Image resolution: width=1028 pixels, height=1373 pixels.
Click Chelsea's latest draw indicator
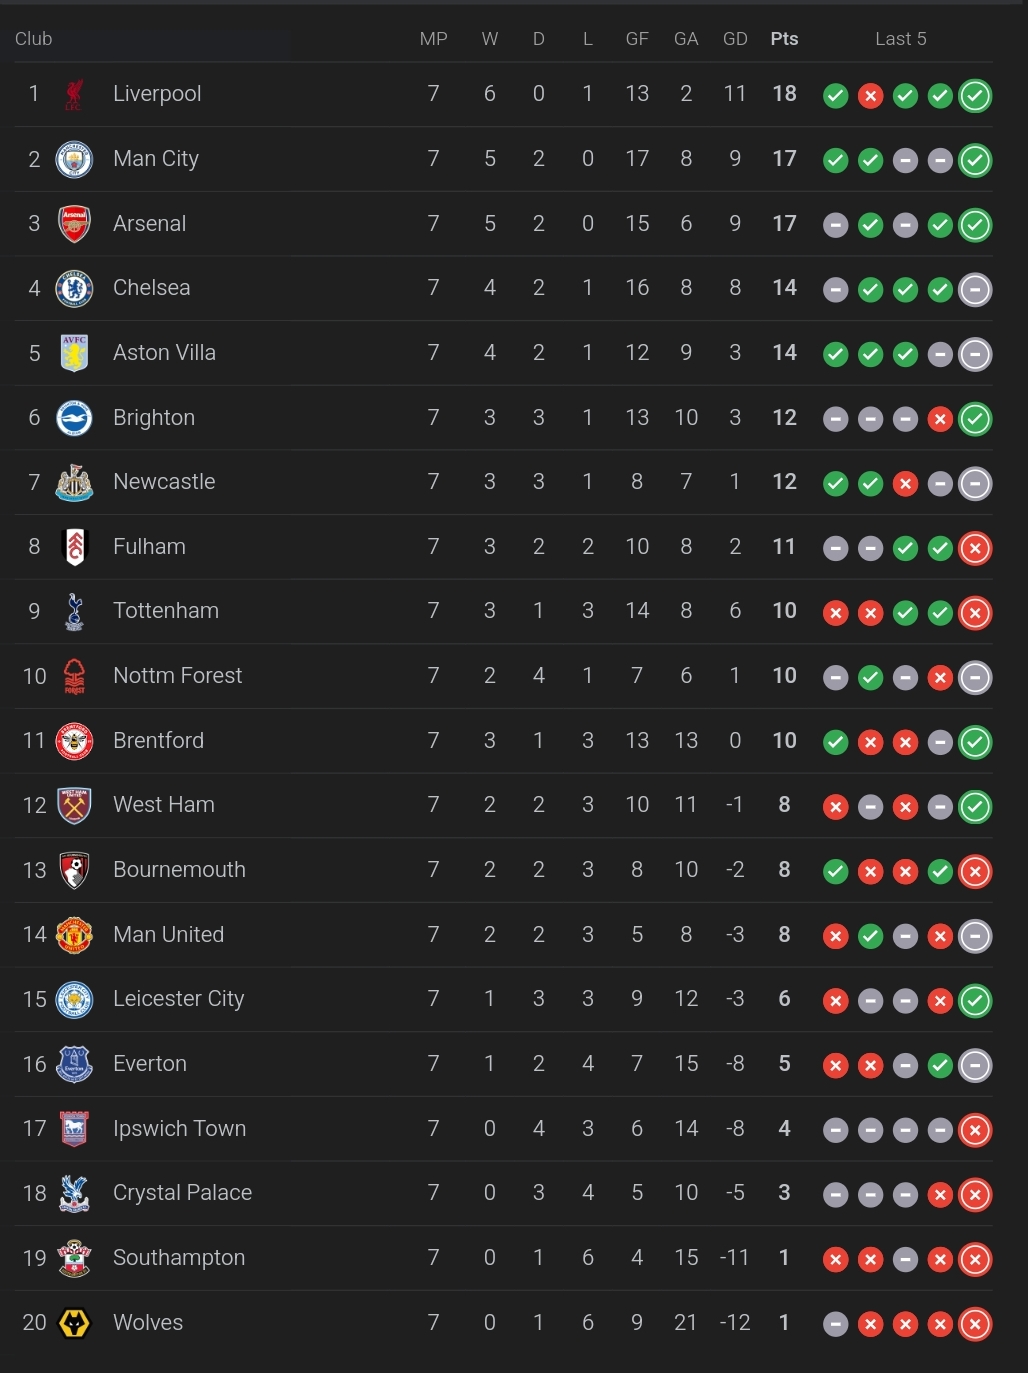[x=975, y=290]
